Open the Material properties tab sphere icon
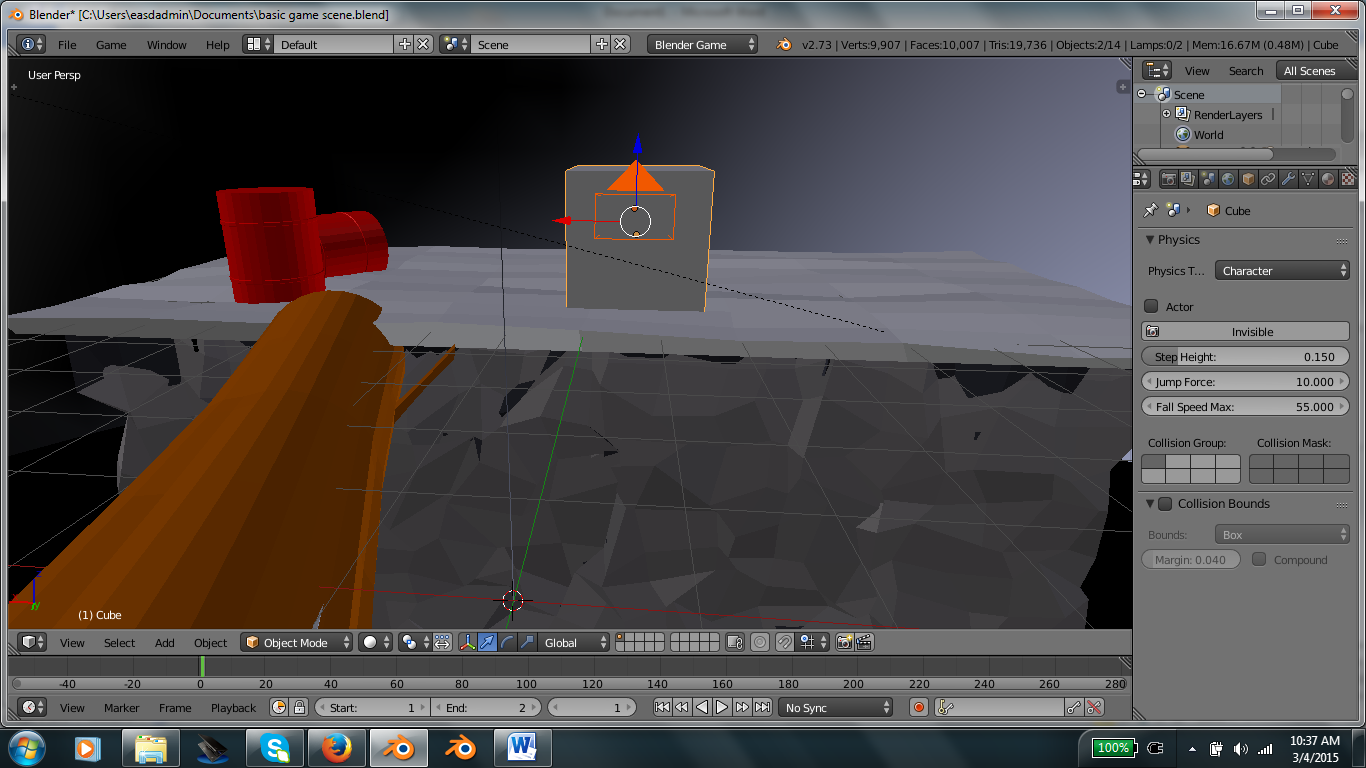Viewport: 1366px width, 768px height. pos(1328,179)
